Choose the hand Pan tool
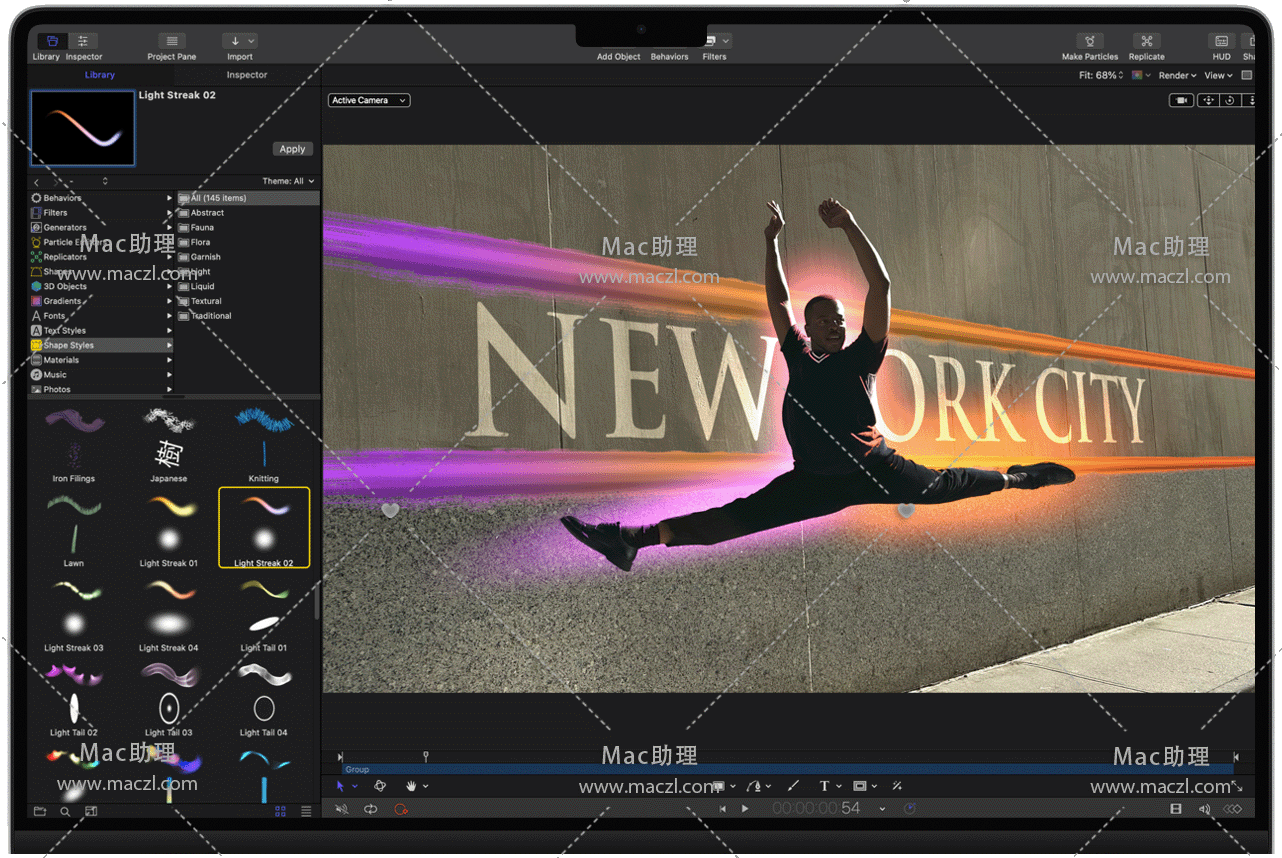This screenshot has height=858, width=1282. click(x=411, y=786)
